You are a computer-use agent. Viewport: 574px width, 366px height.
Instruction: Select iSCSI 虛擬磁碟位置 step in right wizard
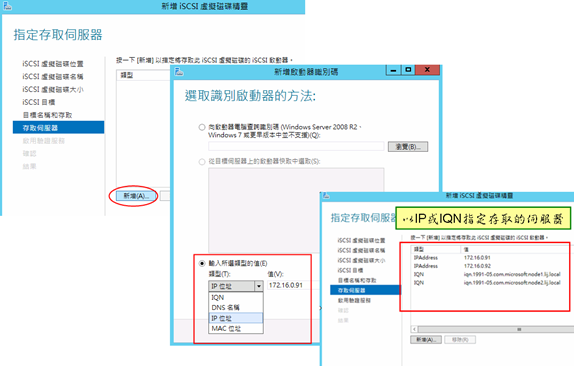[361, 240]
